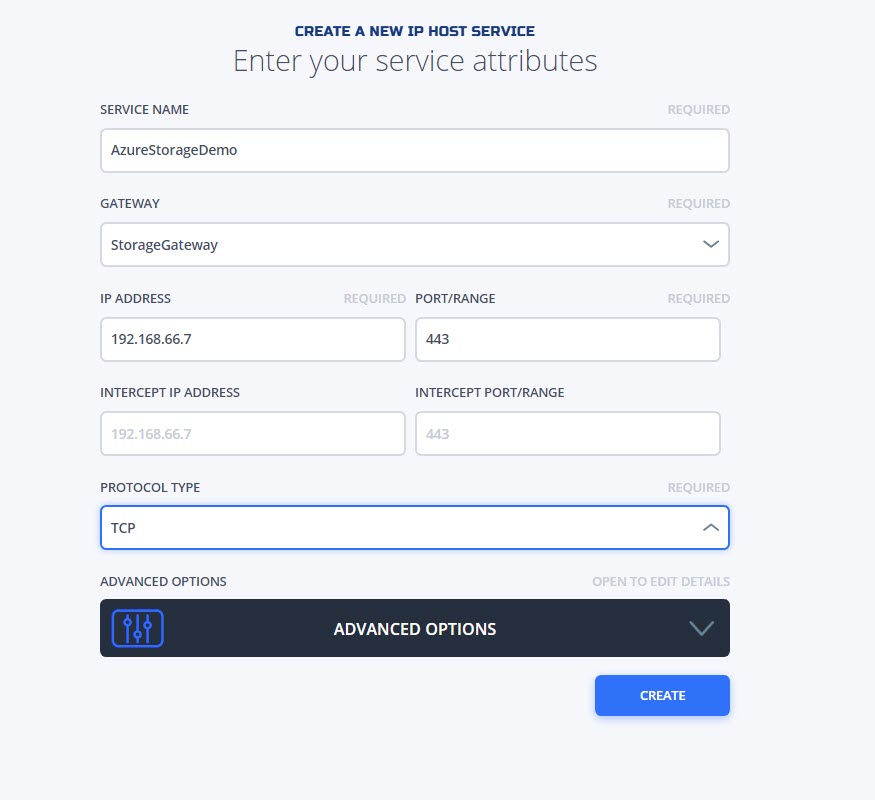This screenshot has height=800, width=875.
Task: Click the Advanced Options sliders icon
Action: click(137, 628)
